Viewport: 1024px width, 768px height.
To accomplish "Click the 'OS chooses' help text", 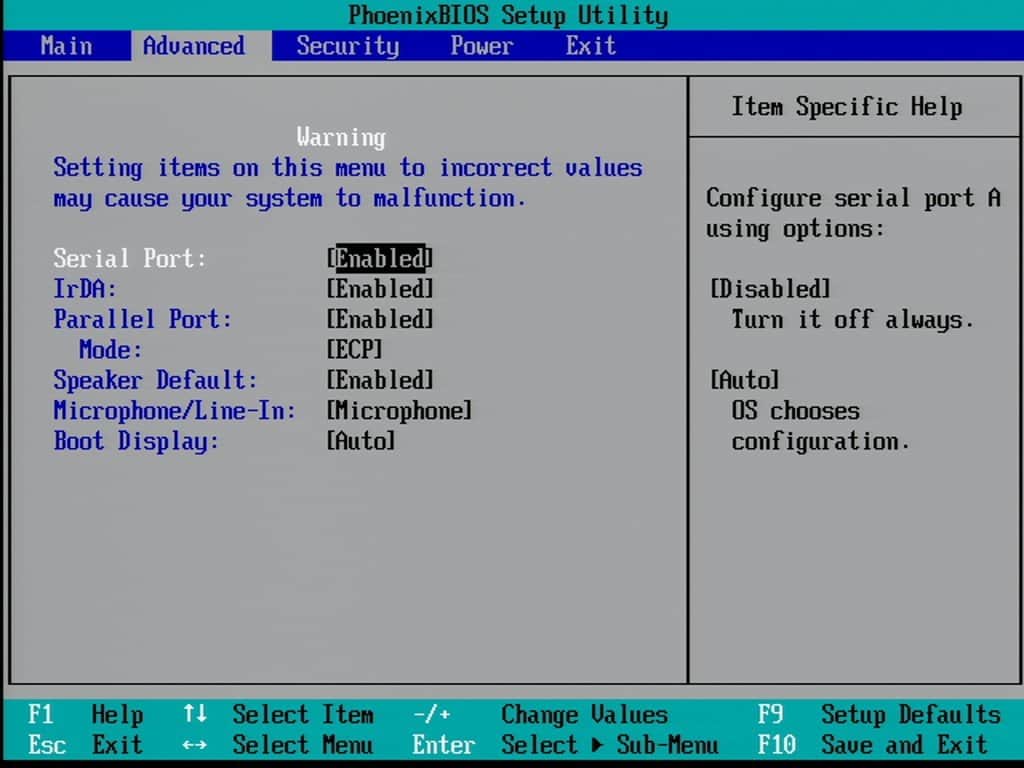I will pyautogui.click(x=795, y=411).
